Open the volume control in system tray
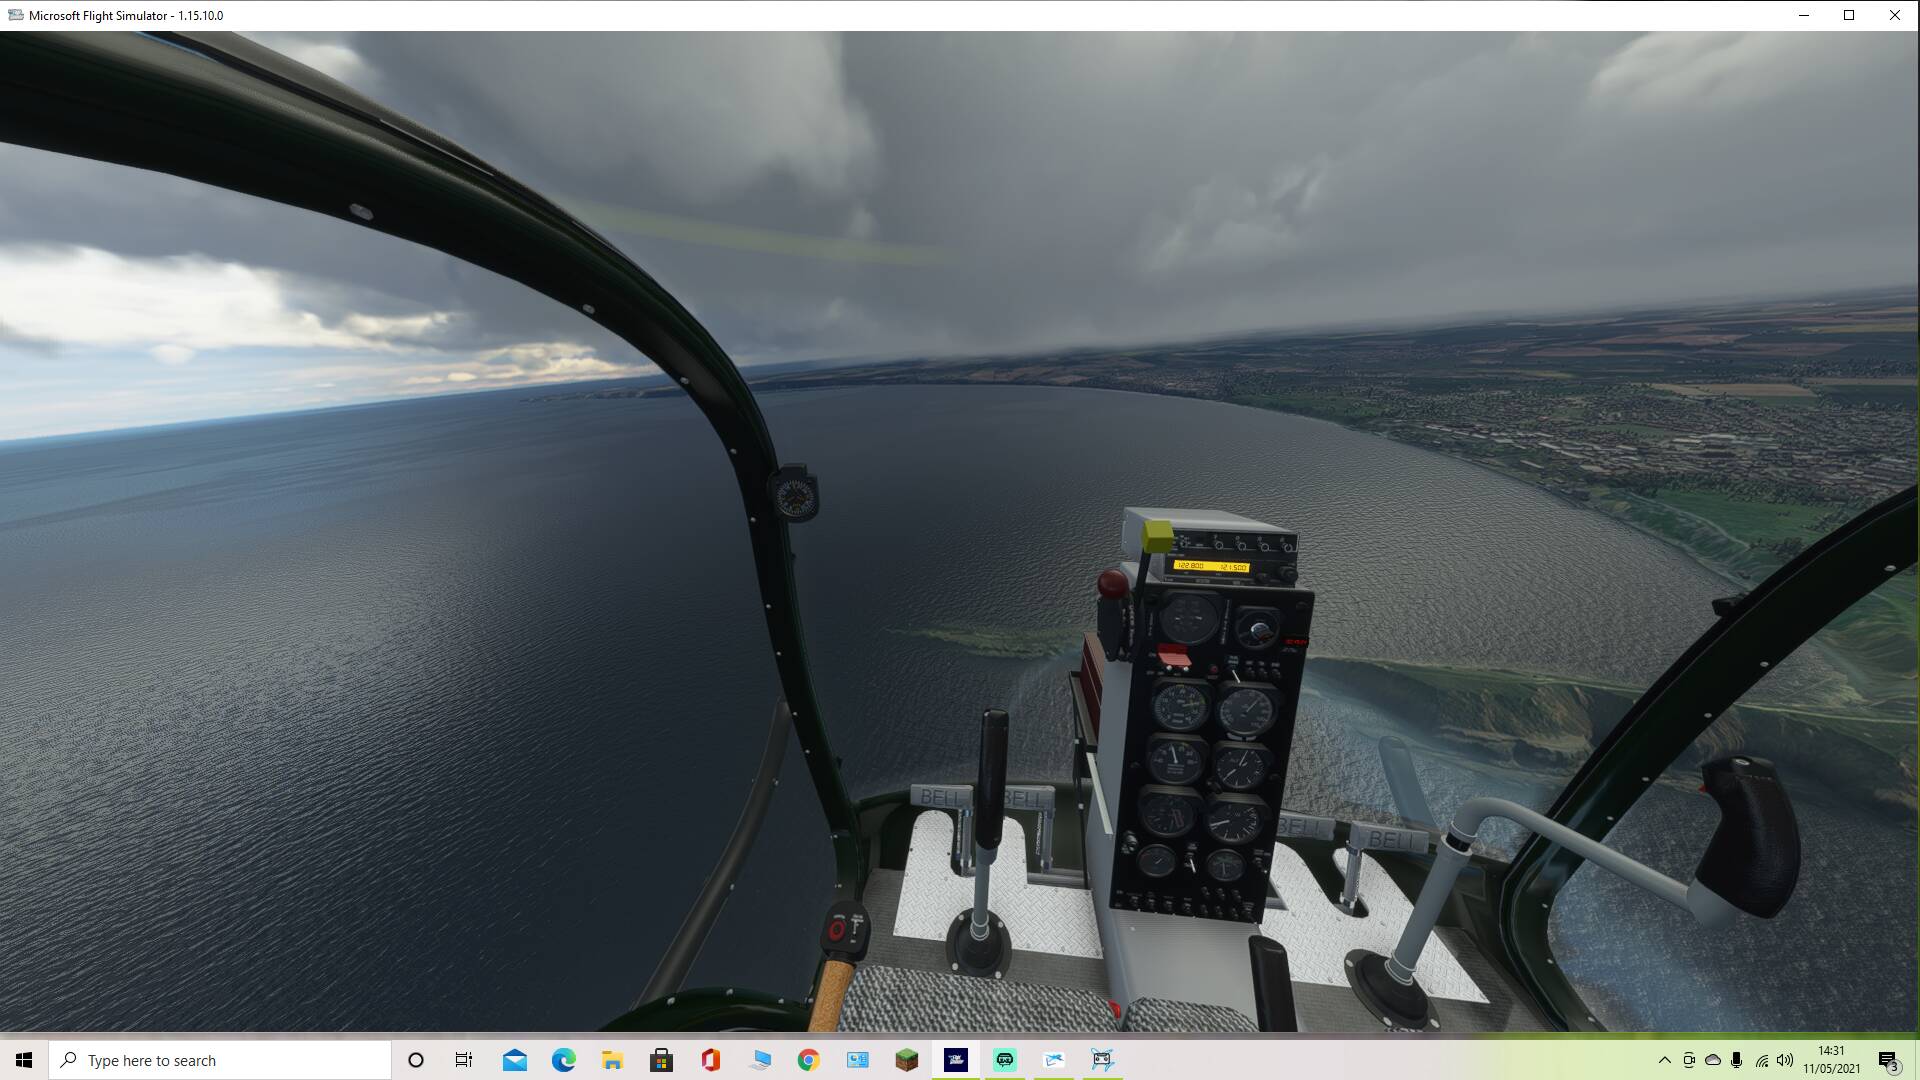Screen dimensions: 1920x1080 [x=1785, y=1060]
